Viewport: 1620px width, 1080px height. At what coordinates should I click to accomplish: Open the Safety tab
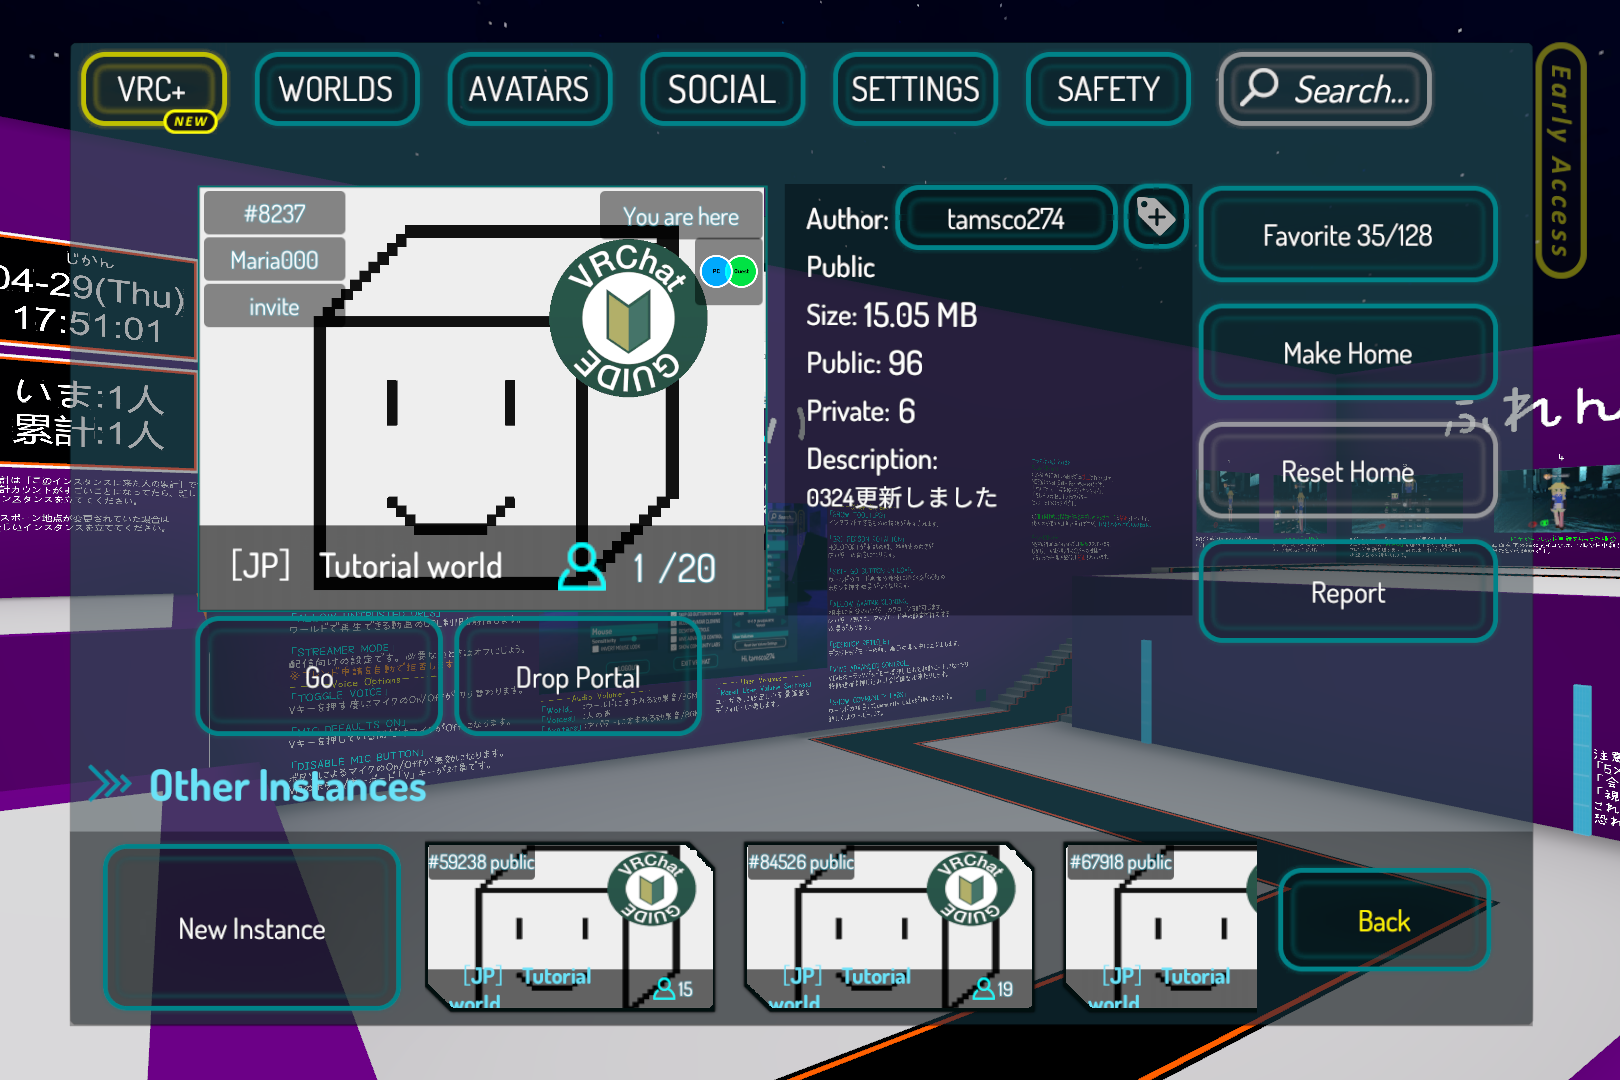[x=1108, y=90]
